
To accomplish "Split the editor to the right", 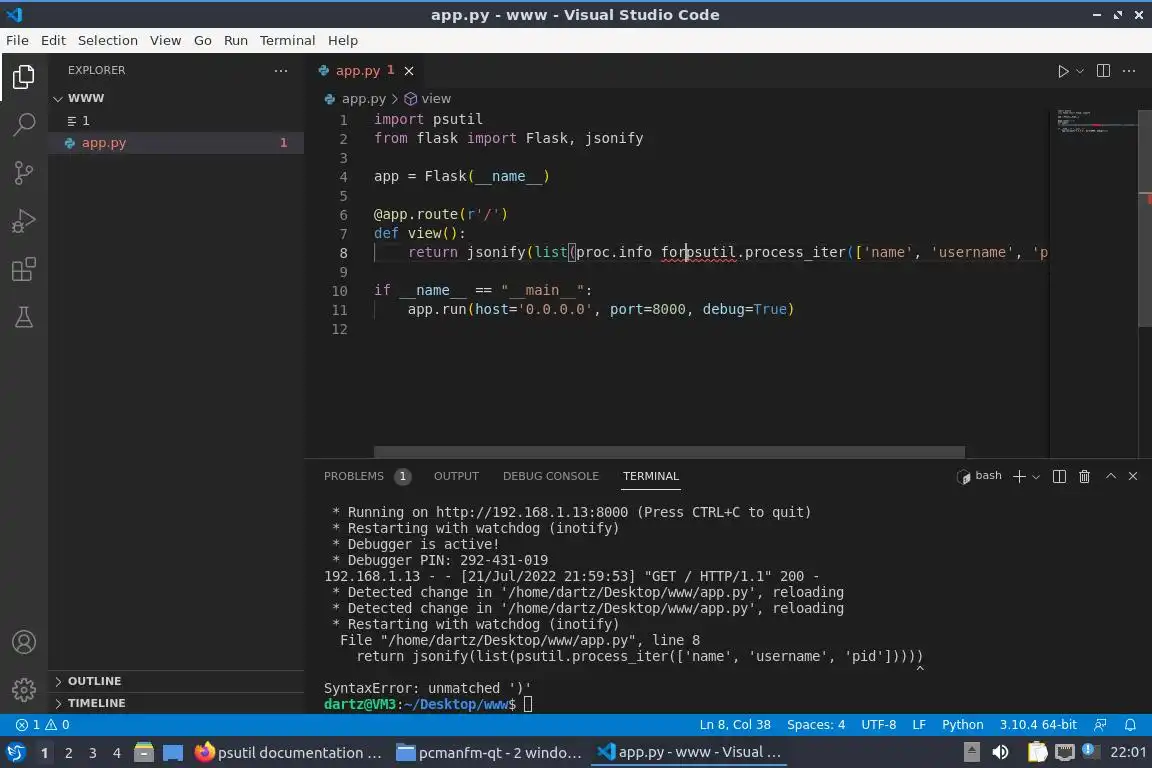I will pyautogui.click(x=1103, y=71).
